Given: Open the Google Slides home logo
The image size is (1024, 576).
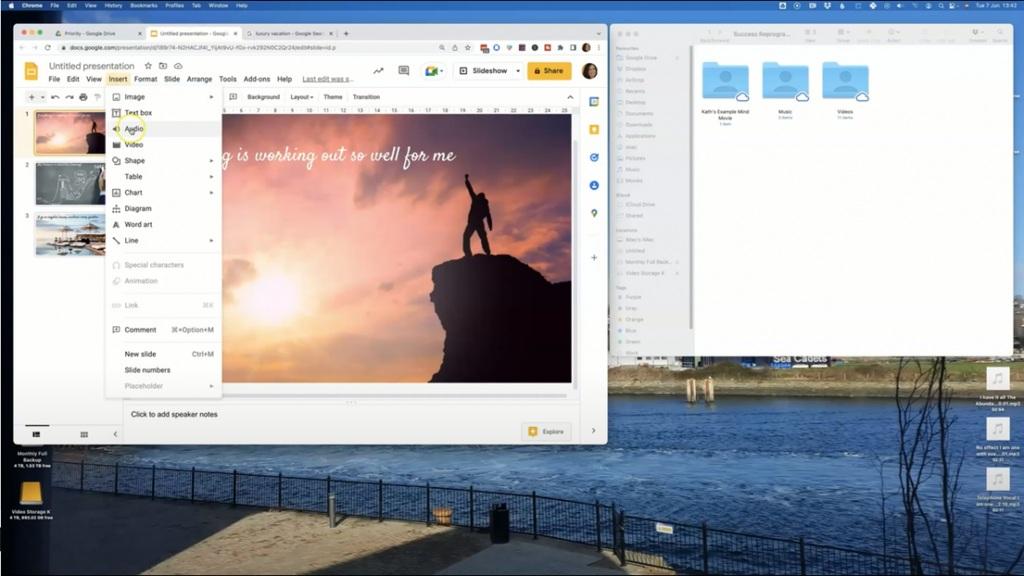Looking at the screenshot, I should point(31,71).
